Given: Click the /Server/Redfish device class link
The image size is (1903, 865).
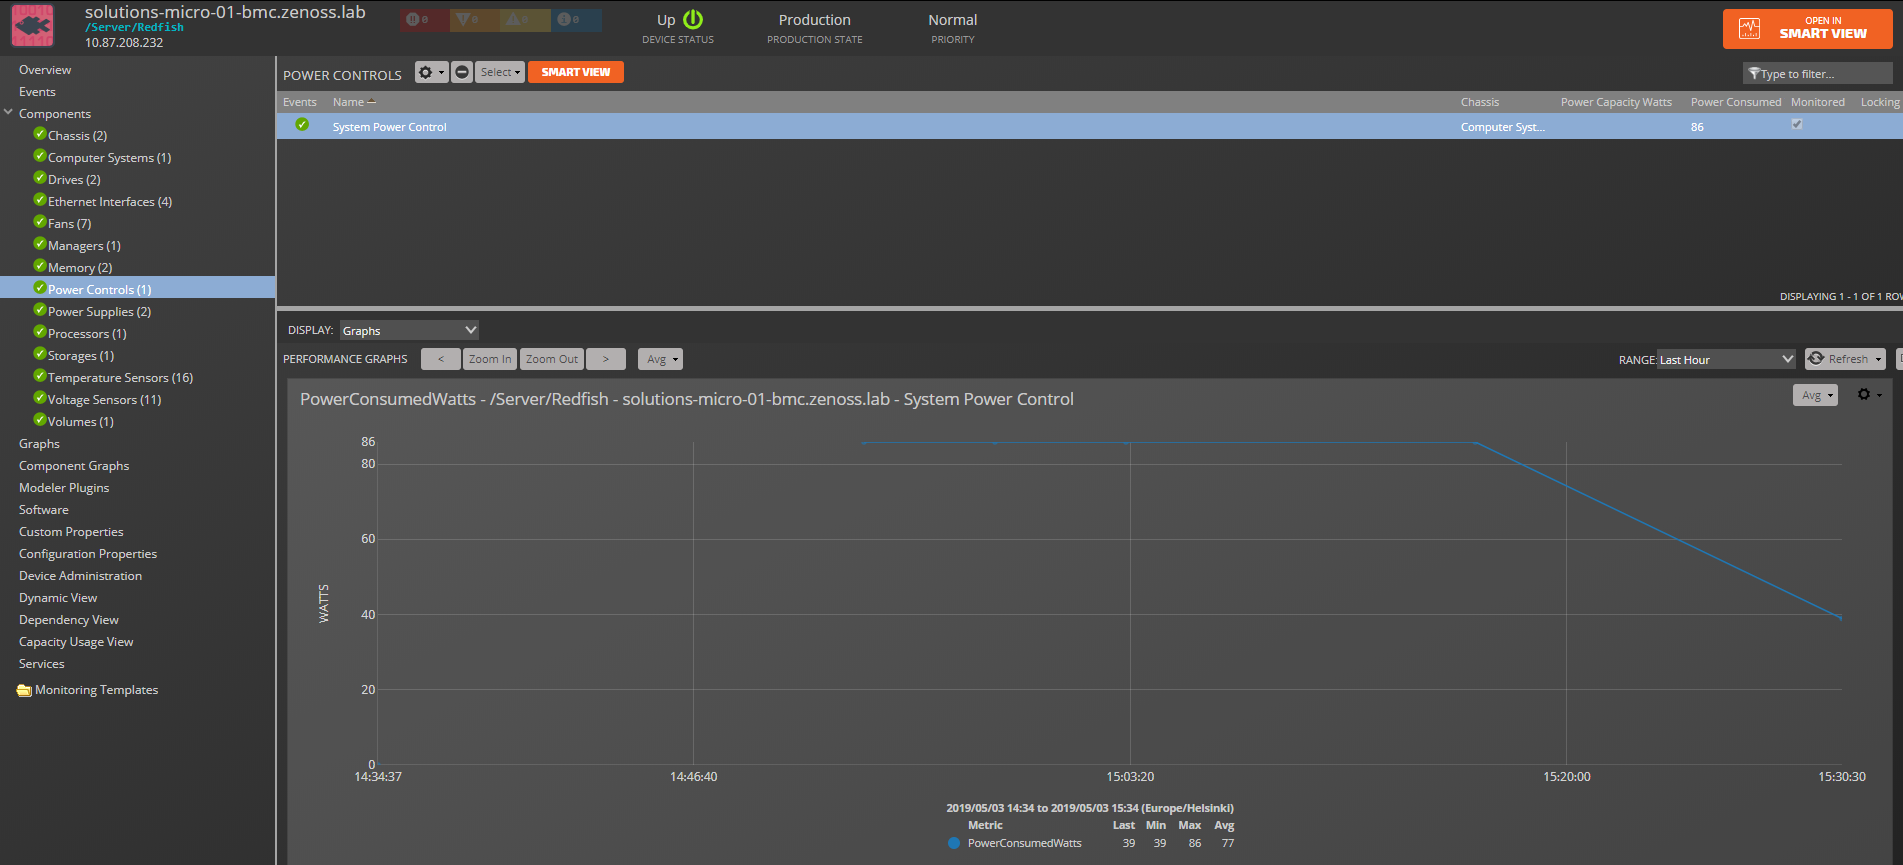Looking at the screenshot, I should point(134,28).
